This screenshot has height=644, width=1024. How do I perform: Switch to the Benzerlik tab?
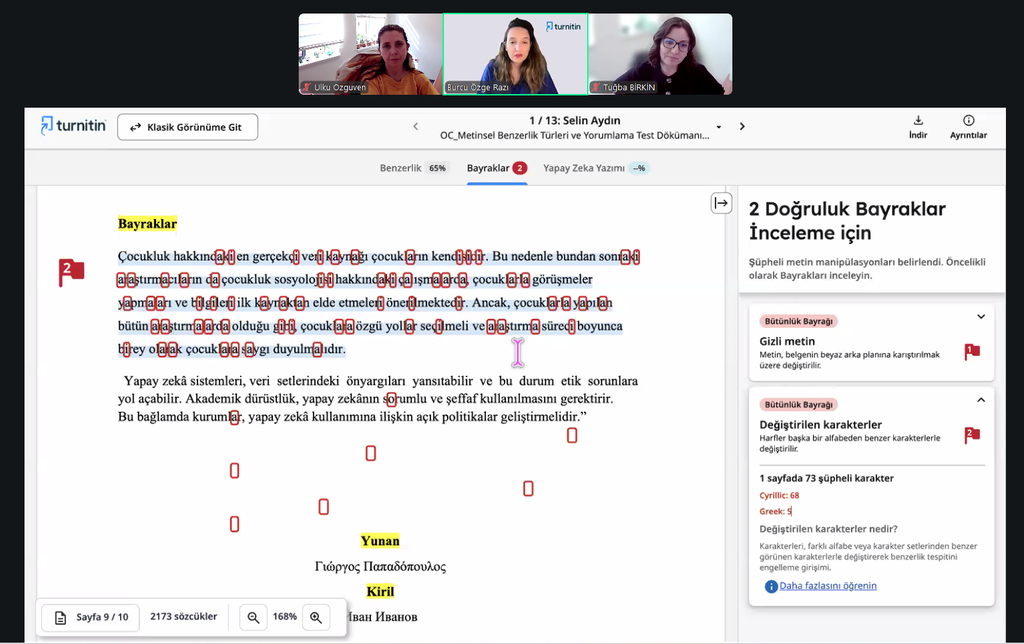[x=413, y=168]
